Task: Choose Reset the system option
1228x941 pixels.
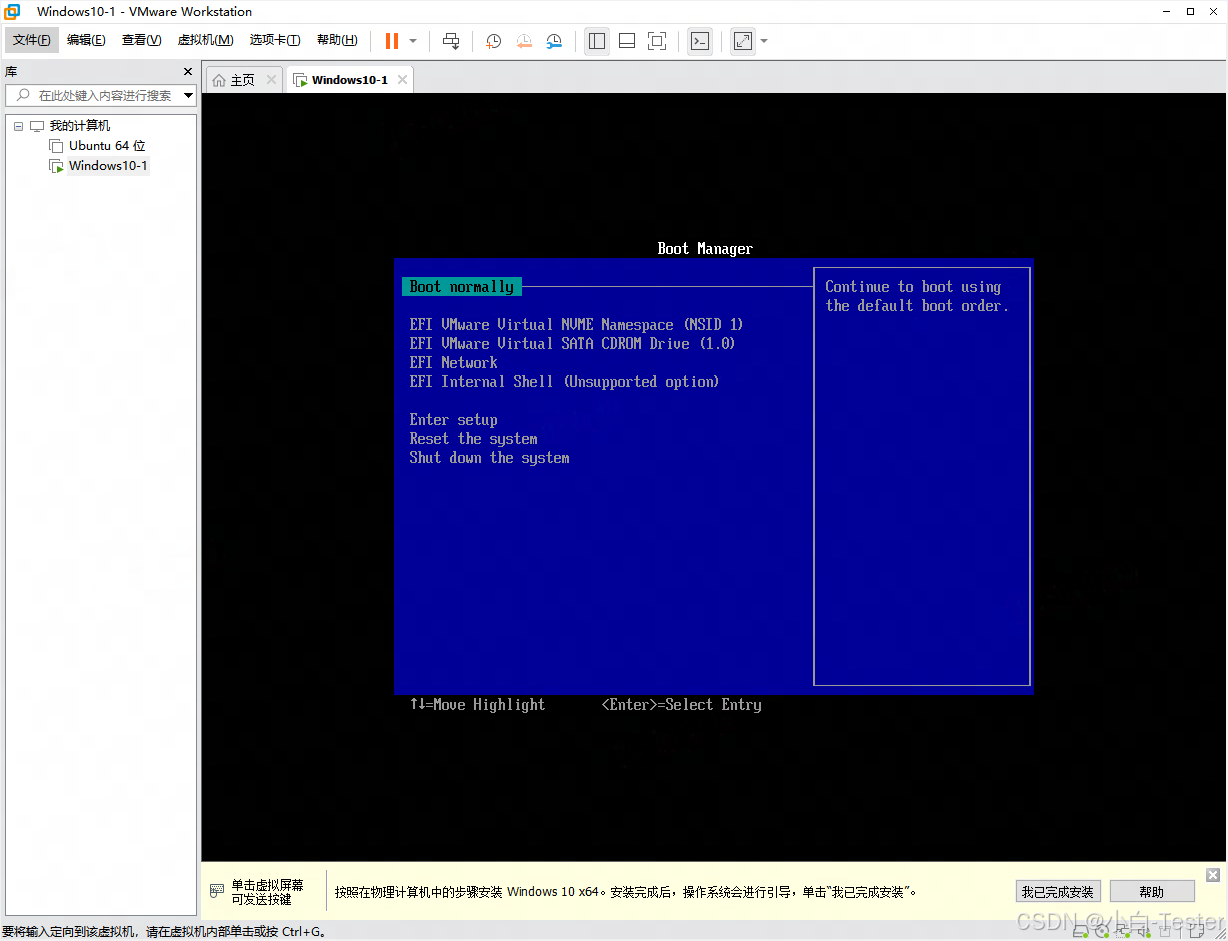Action: click(474, 439)
